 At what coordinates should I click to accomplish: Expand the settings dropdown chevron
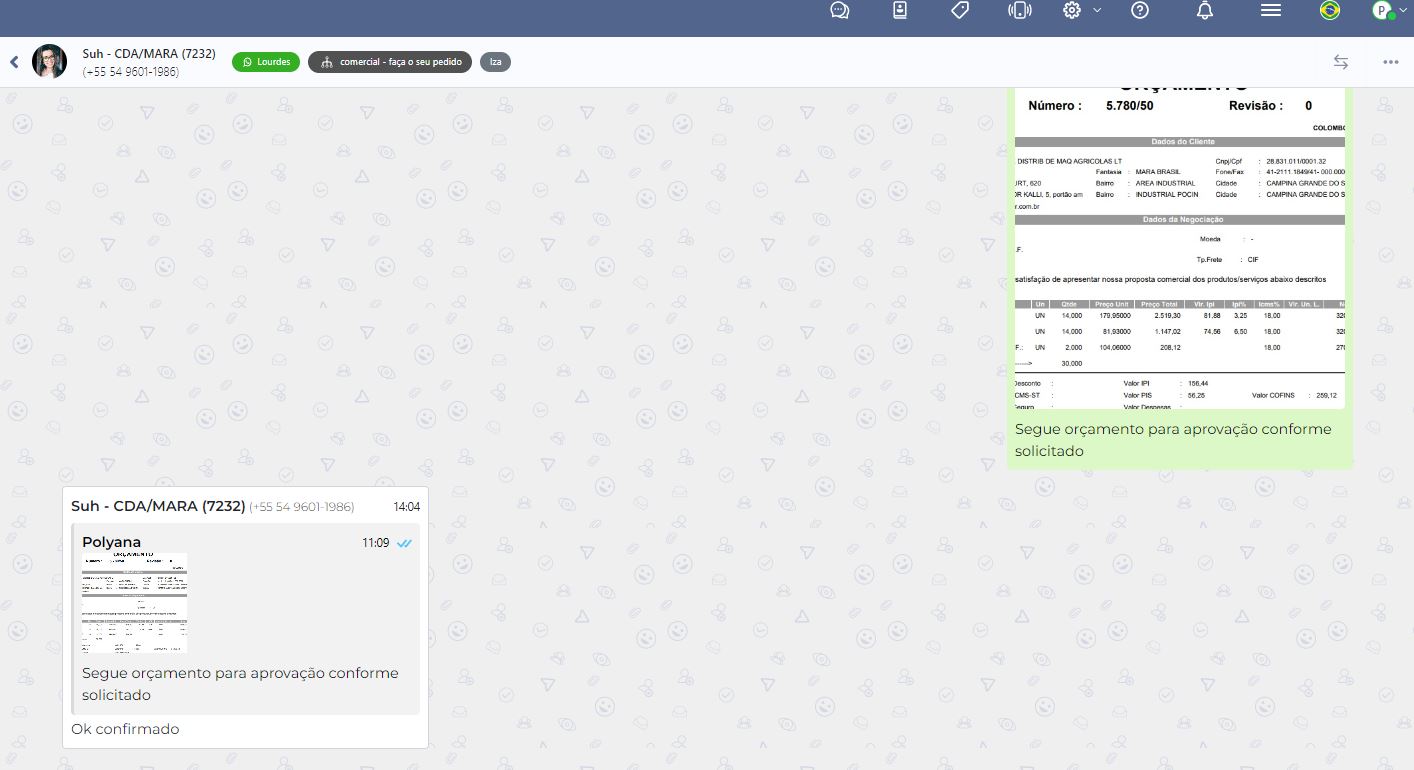(x=1097, y=10)
